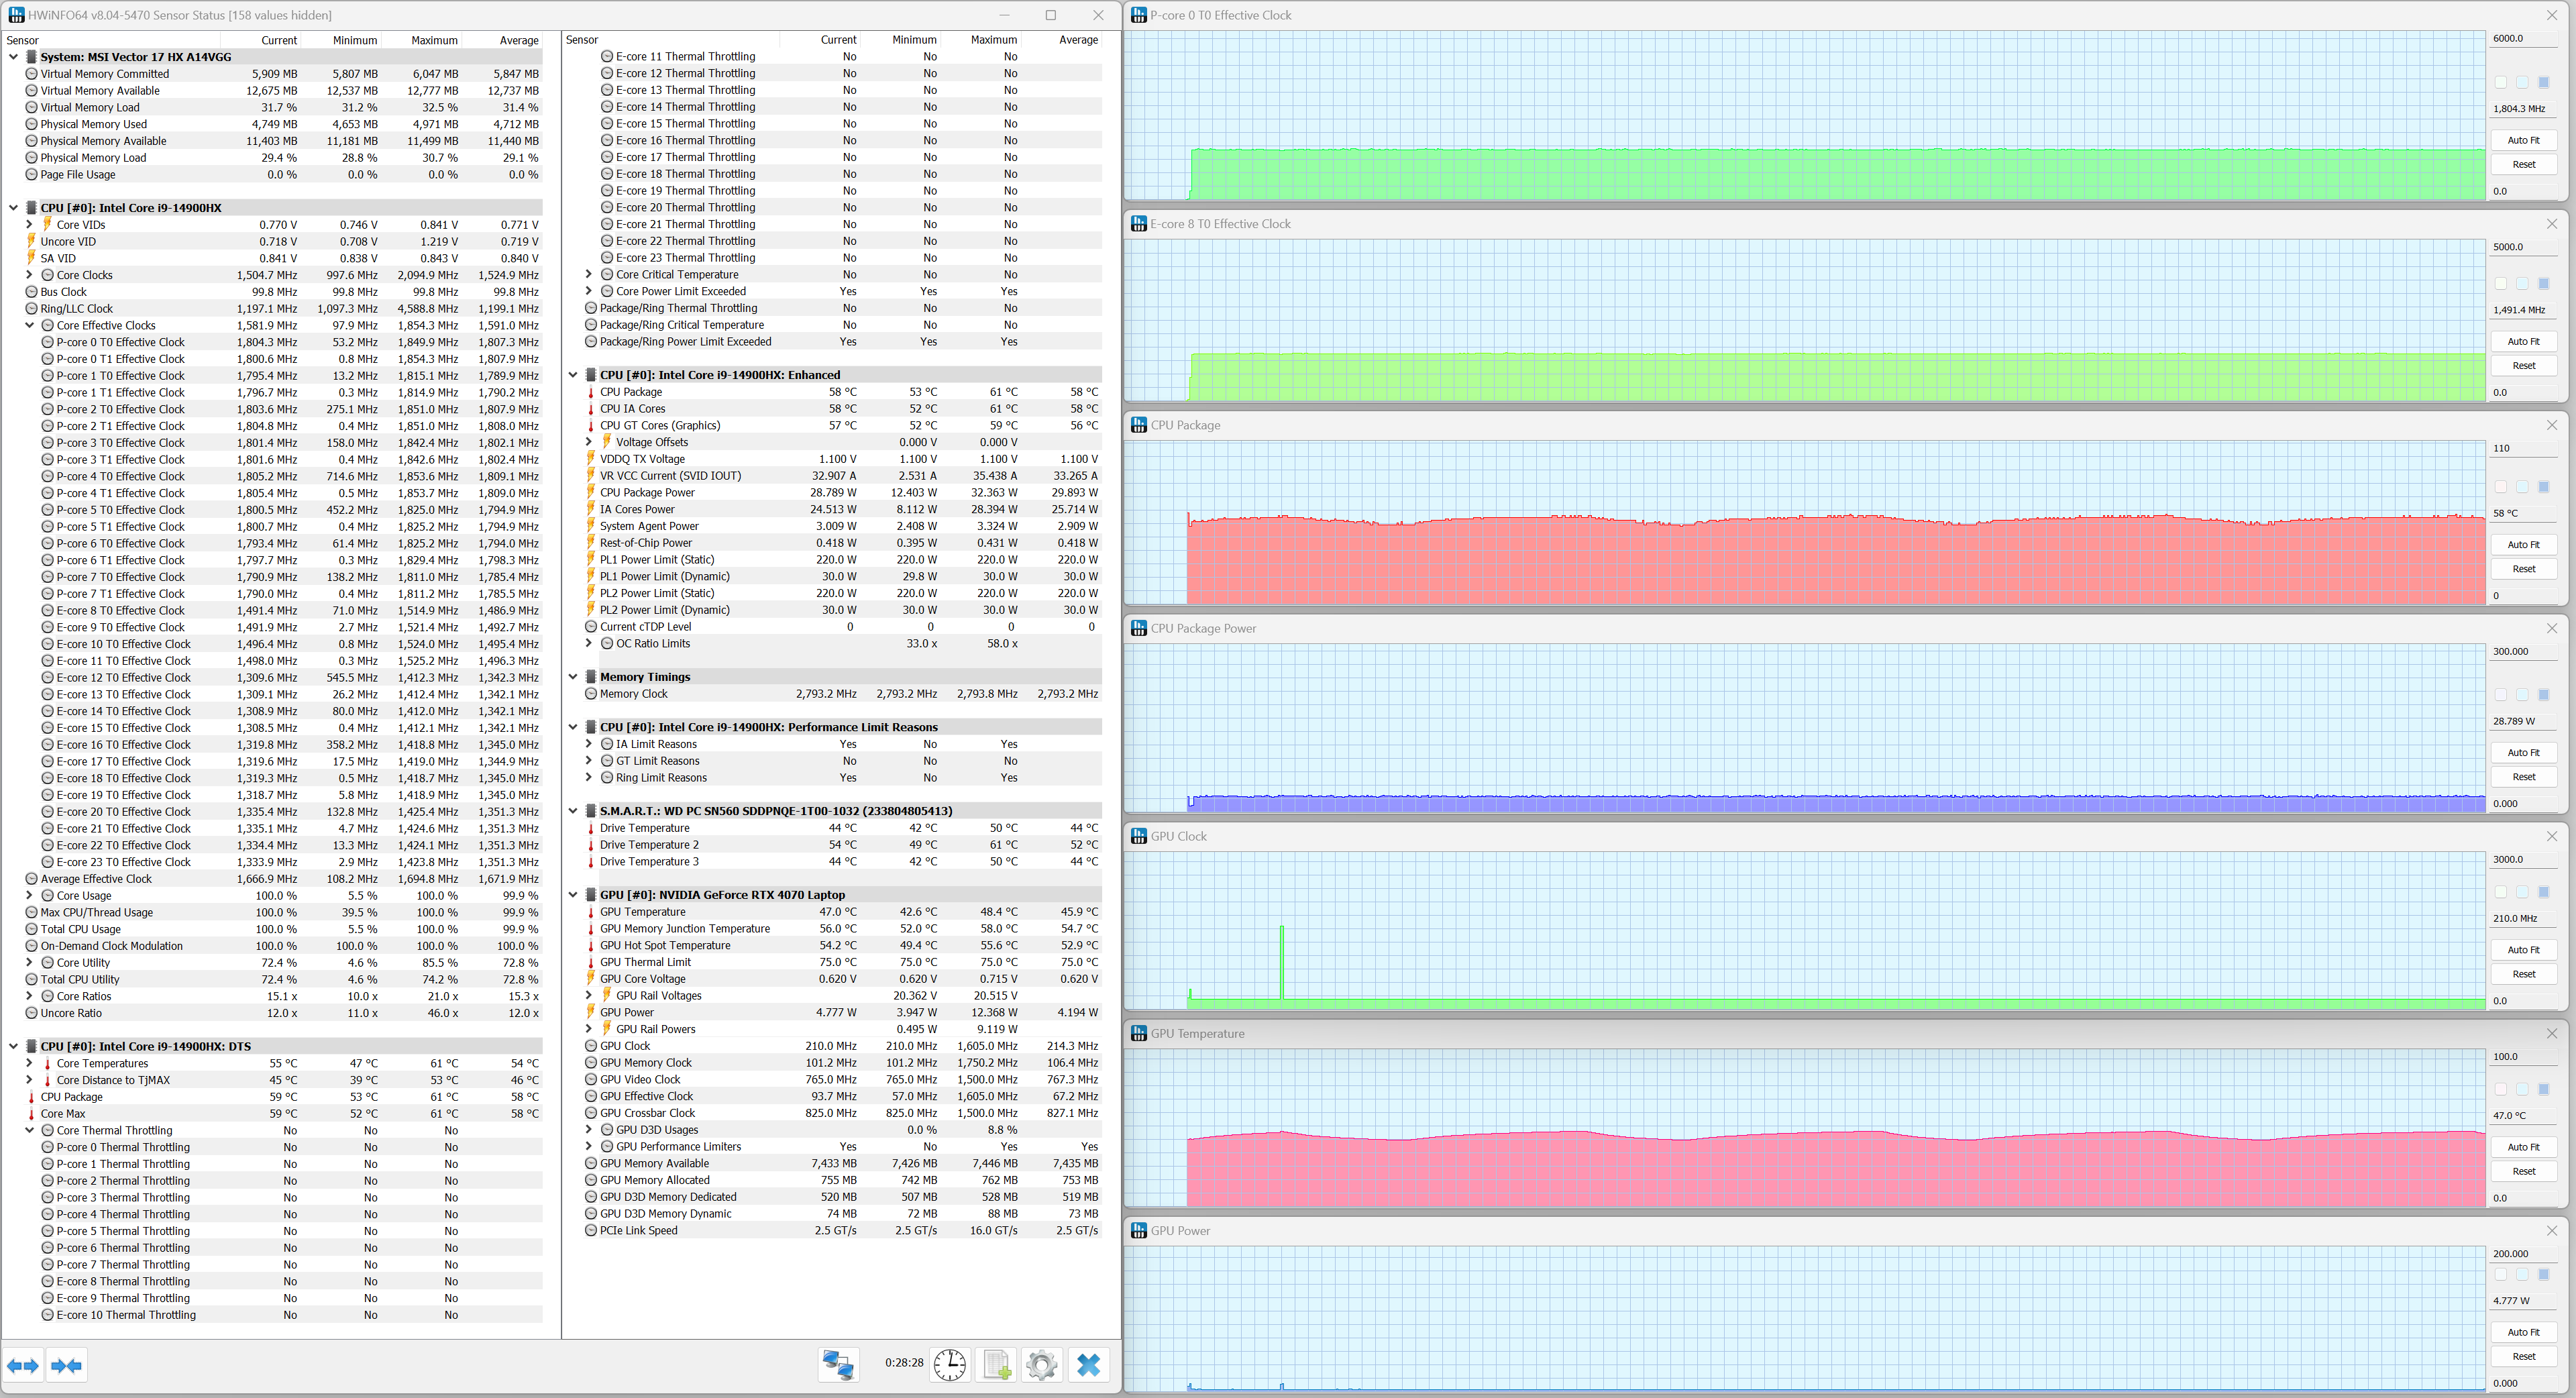Screen dimensions: 2576x1398
Task: Close the CPU Package Power graph
Action: pos(2551,628)
